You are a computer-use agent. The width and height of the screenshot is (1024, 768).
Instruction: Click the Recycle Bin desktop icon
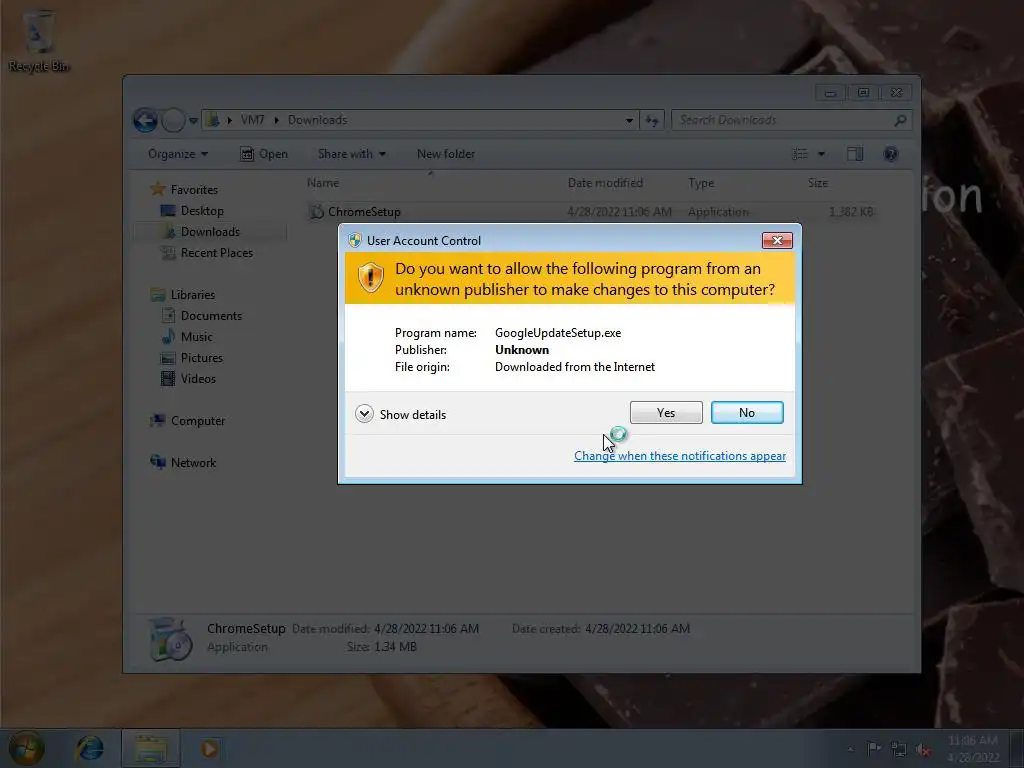(x=39, y=40)
